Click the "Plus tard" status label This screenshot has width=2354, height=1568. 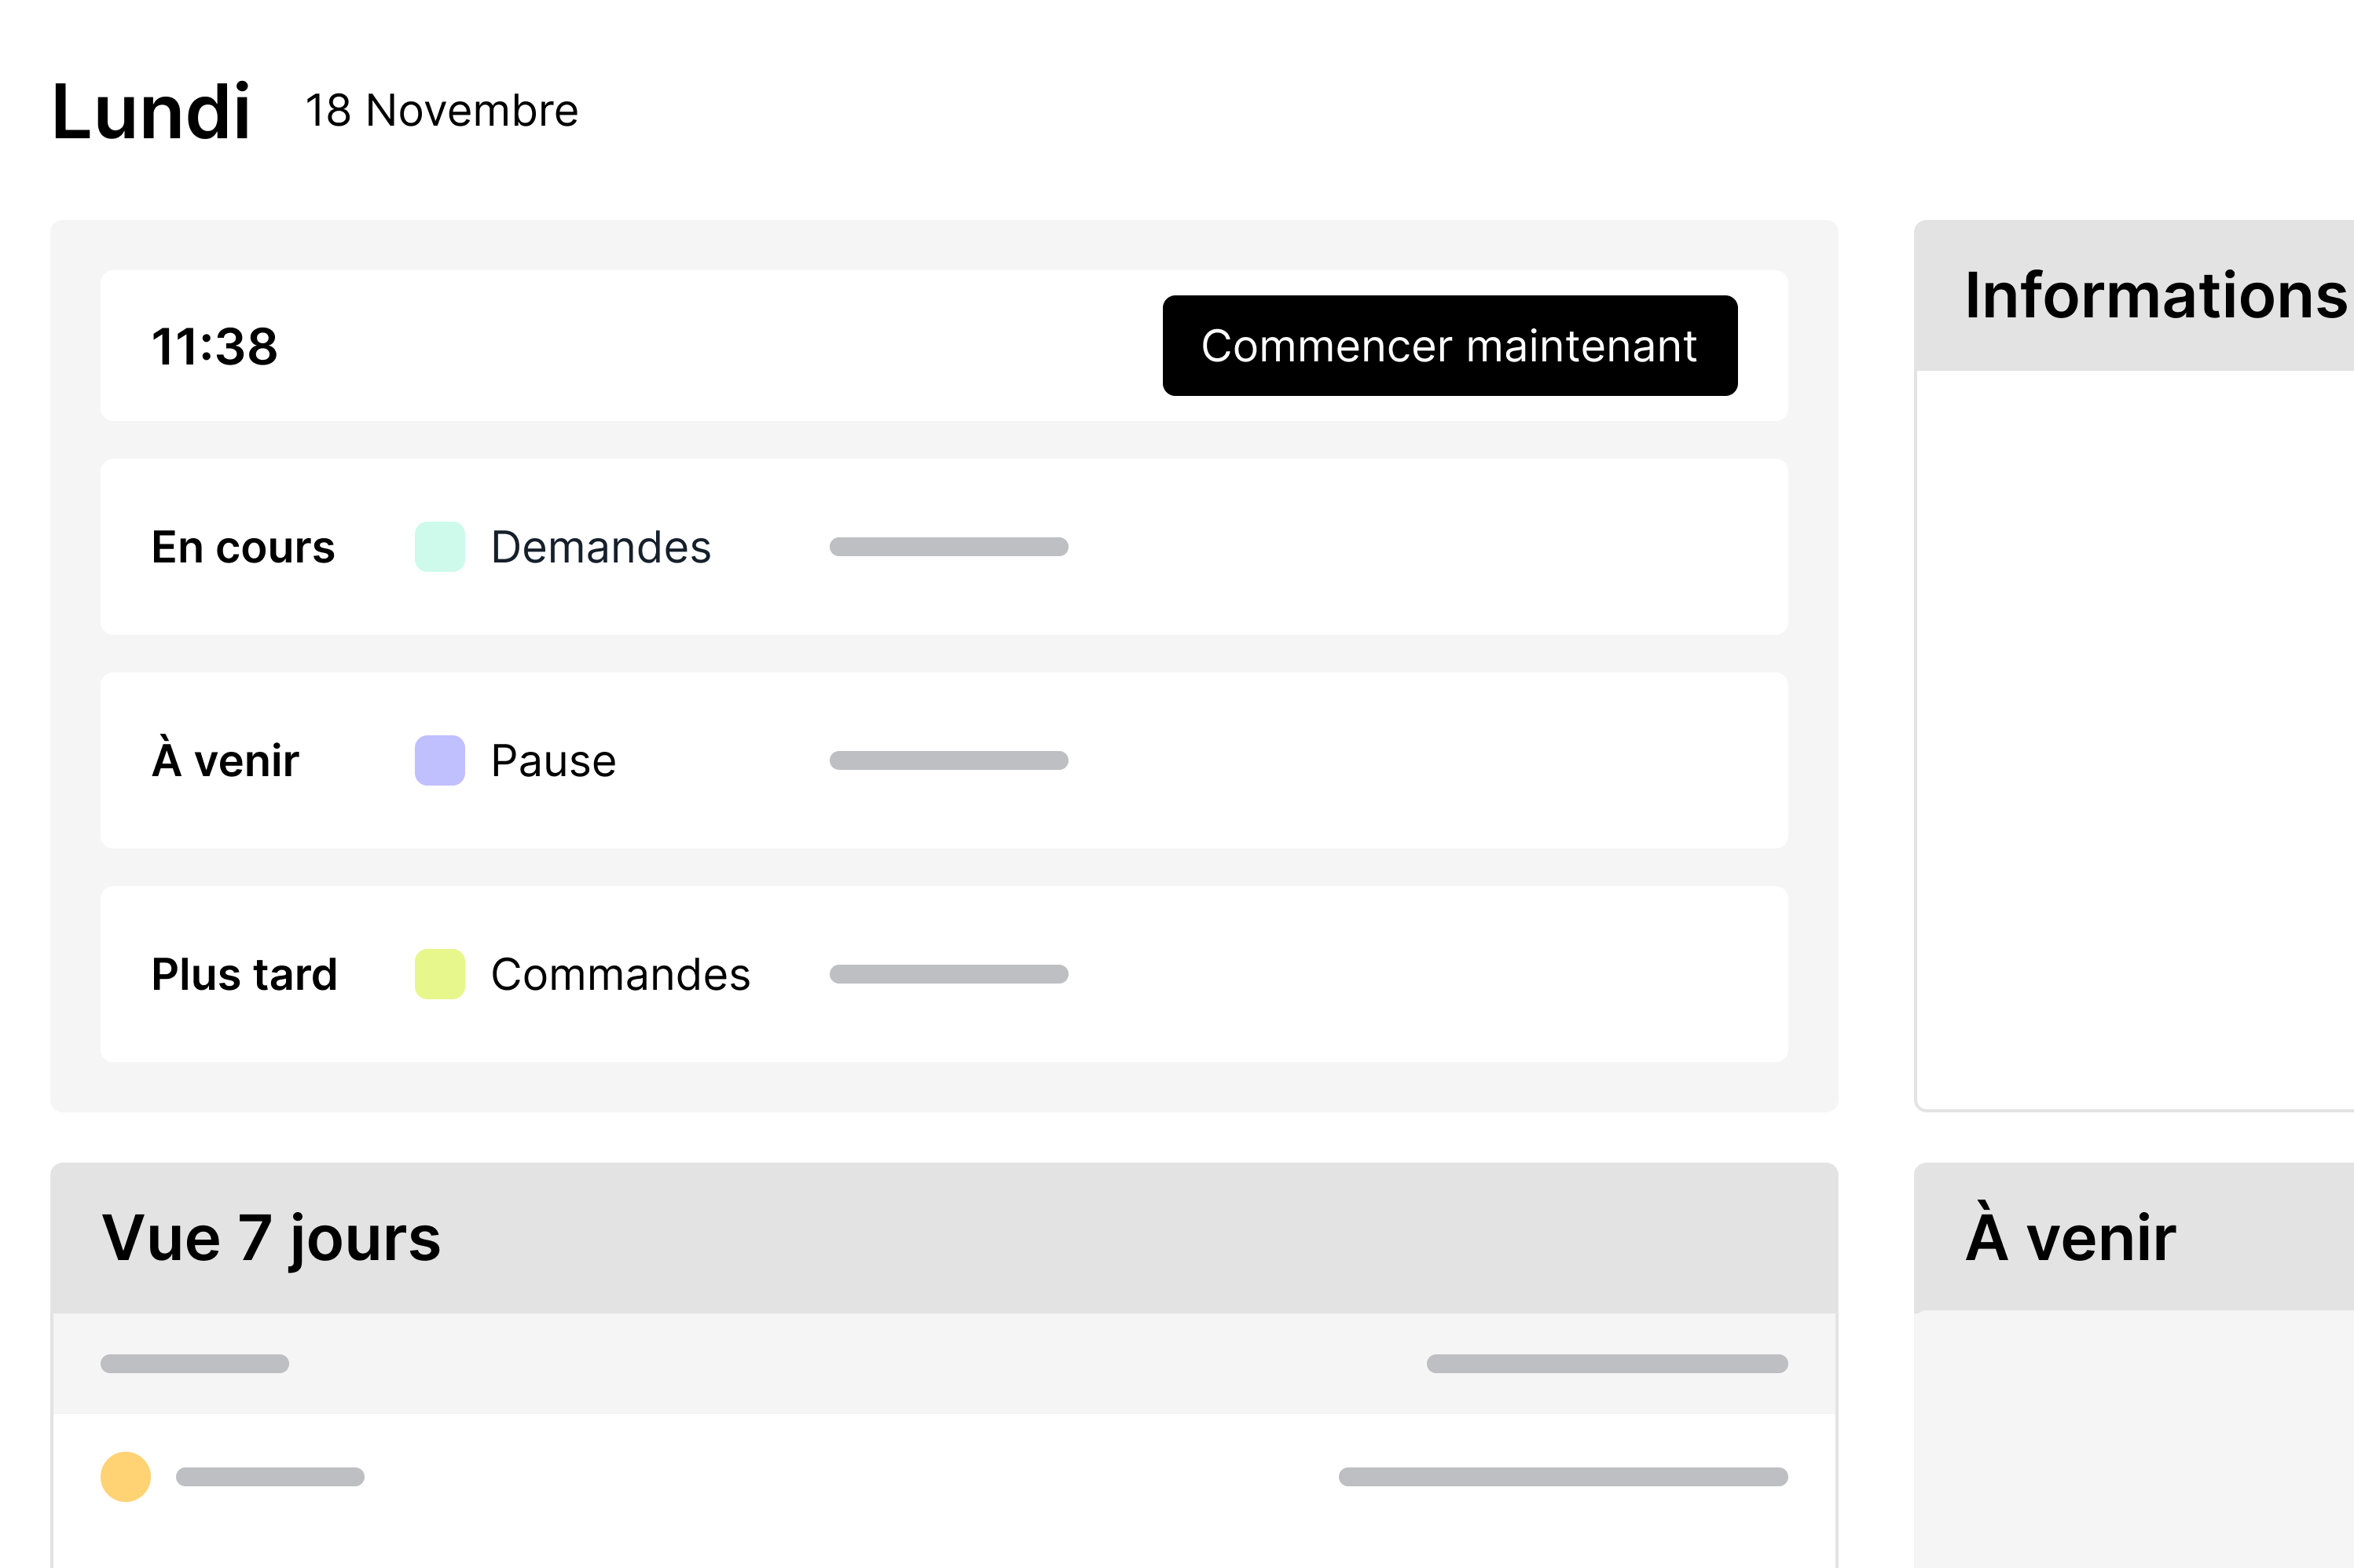click(244, 975)
